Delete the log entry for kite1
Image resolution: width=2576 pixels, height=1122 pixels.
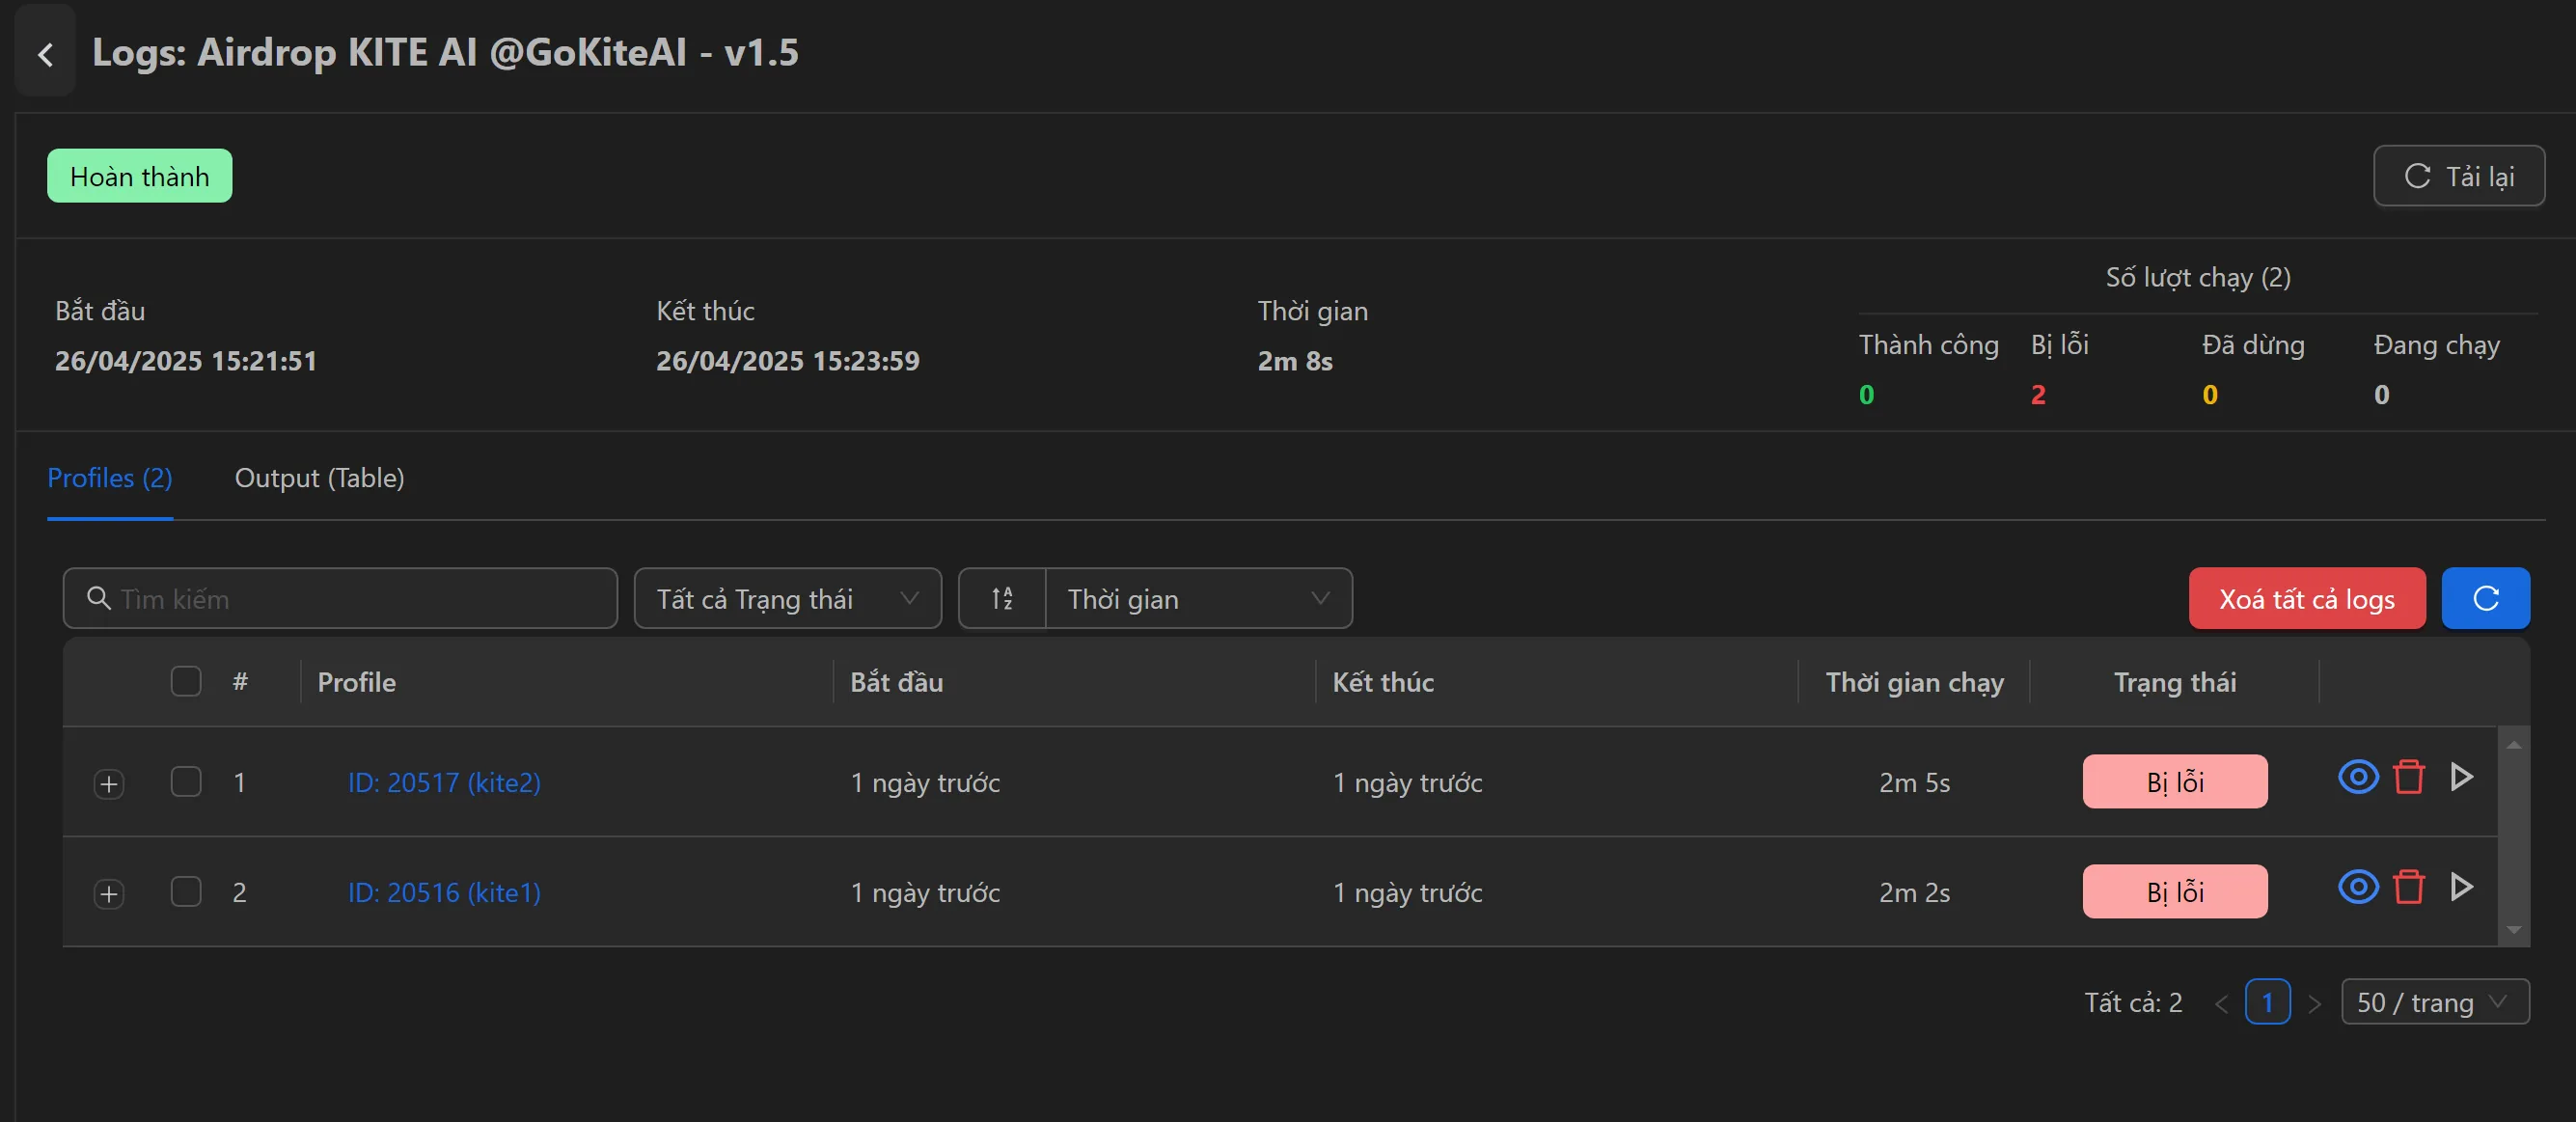[2410, 887]
